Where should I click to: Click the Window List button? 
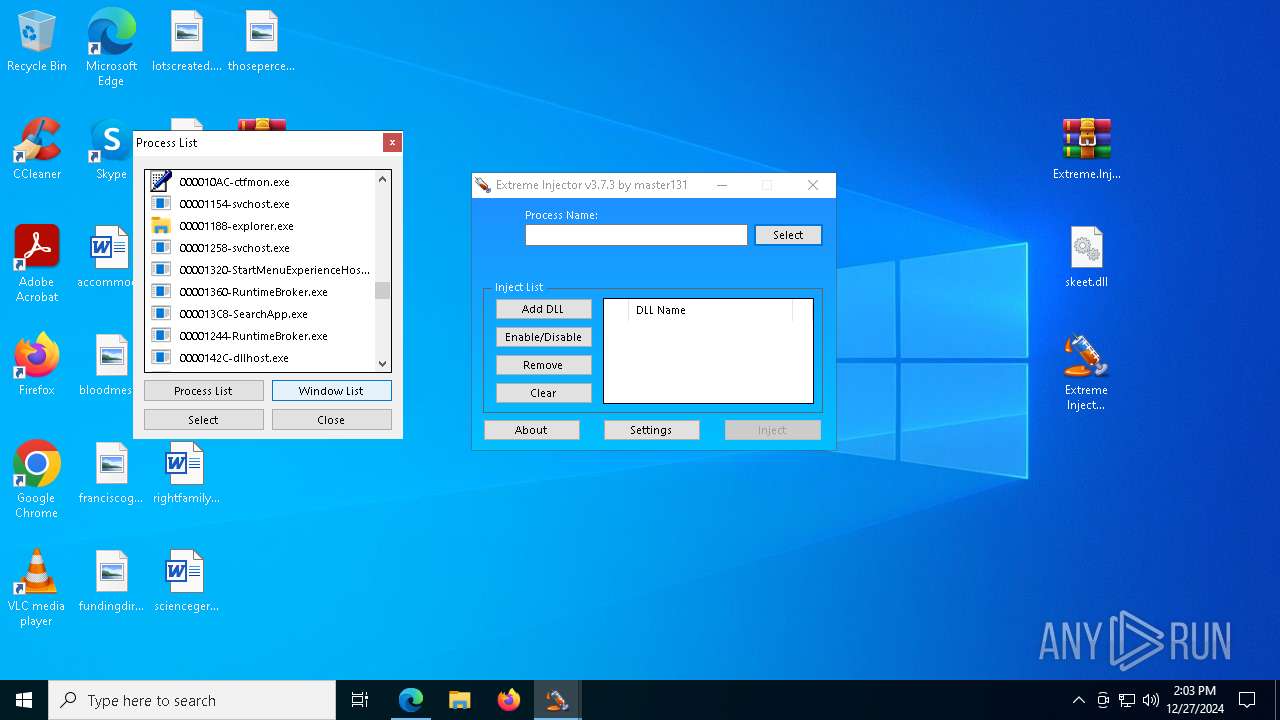[x=331, y=391]
